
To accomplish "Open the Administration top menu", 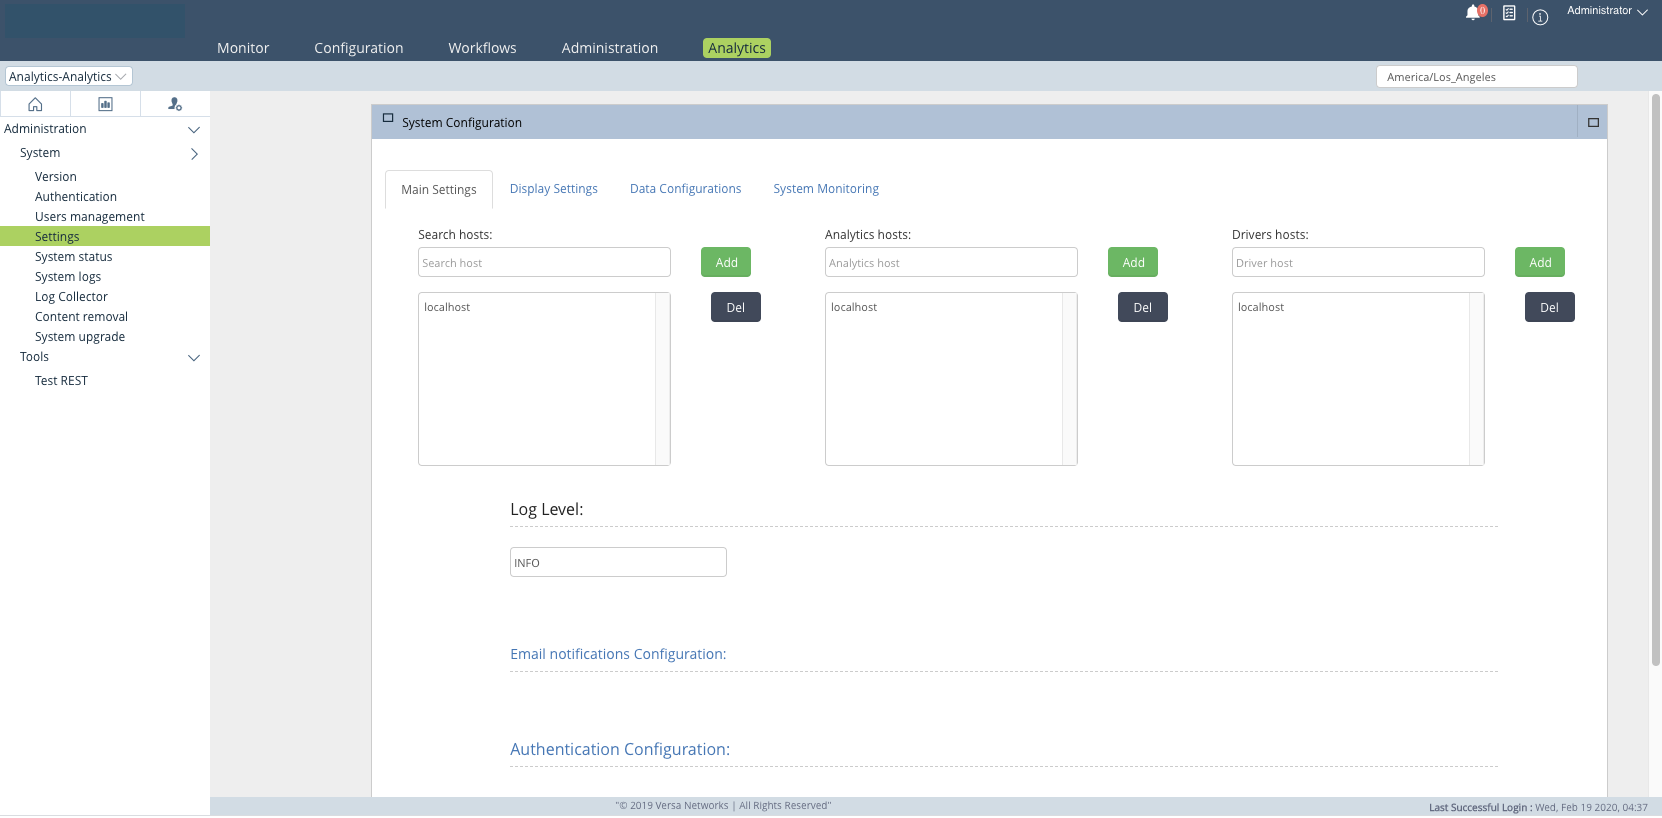I will pyautogui.click(x=610, y=48).
